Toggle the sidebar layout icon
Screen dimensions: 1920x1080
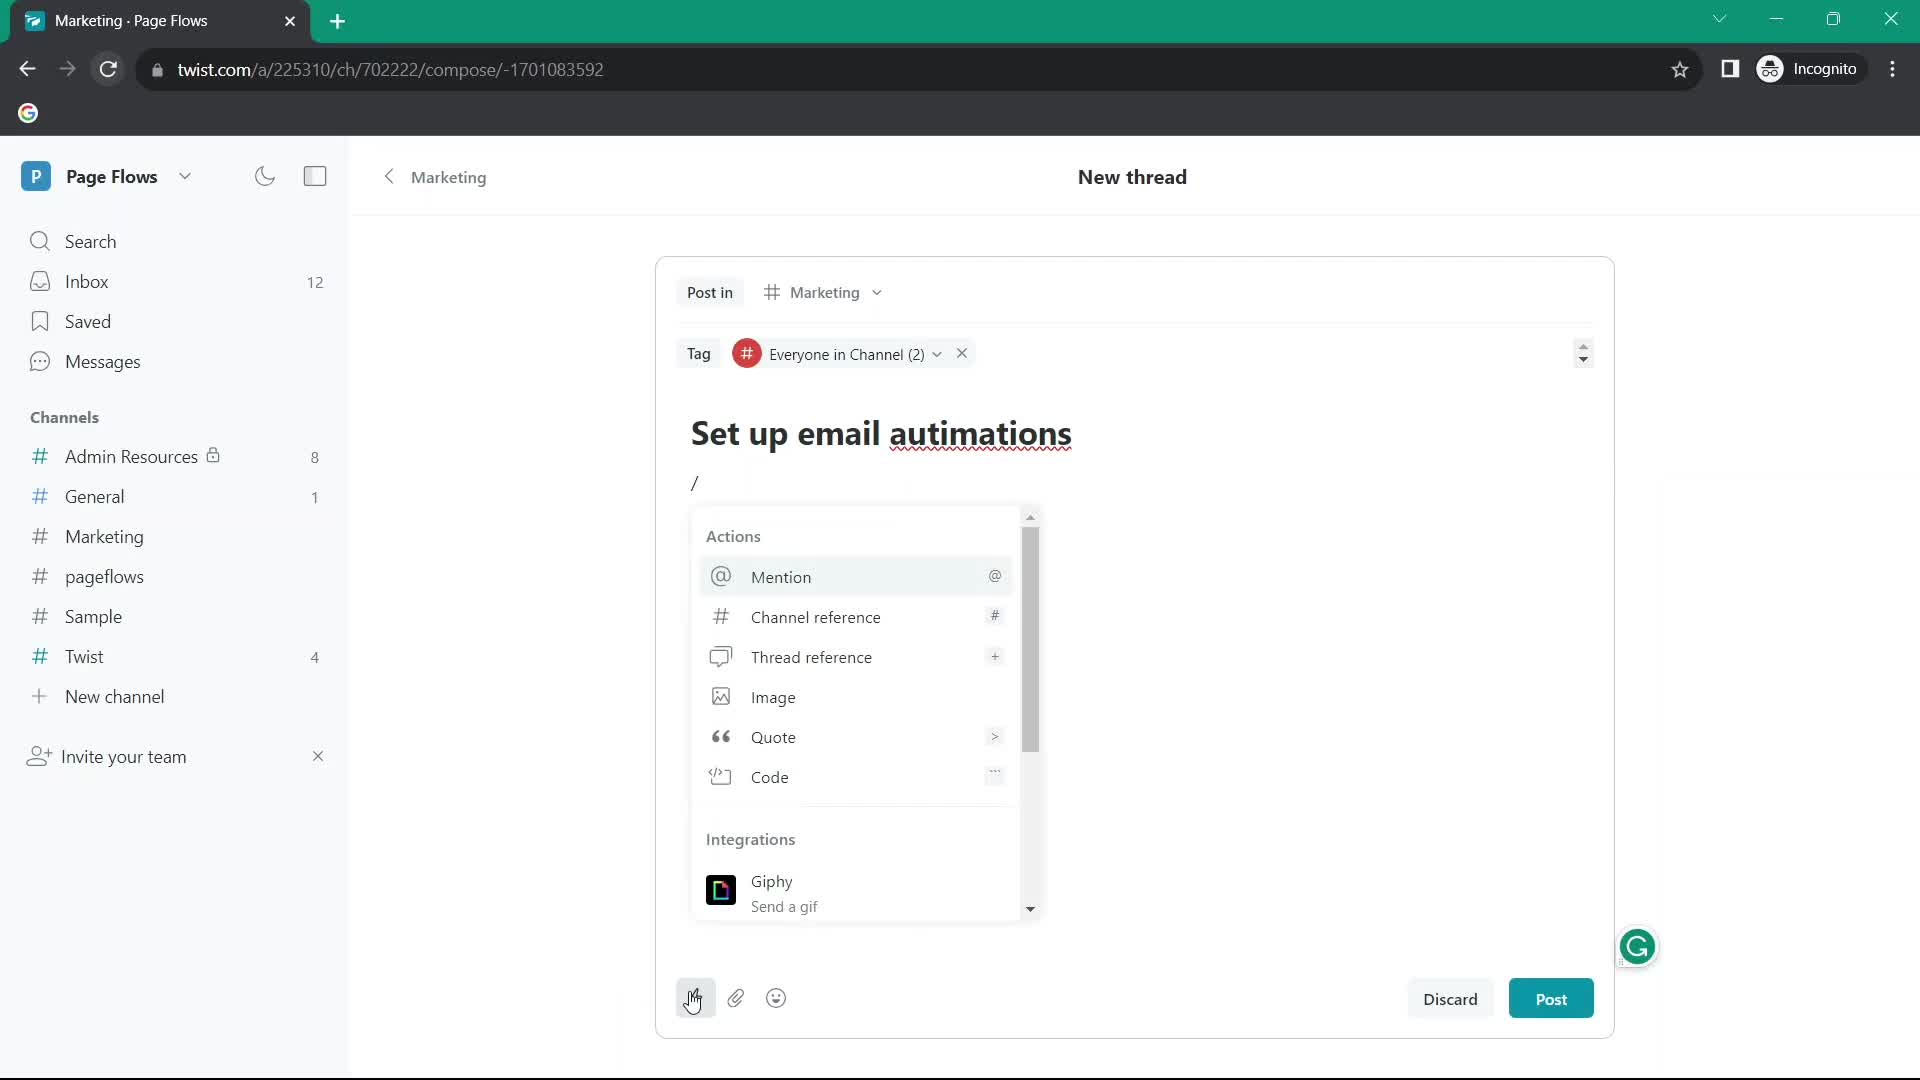315,175
